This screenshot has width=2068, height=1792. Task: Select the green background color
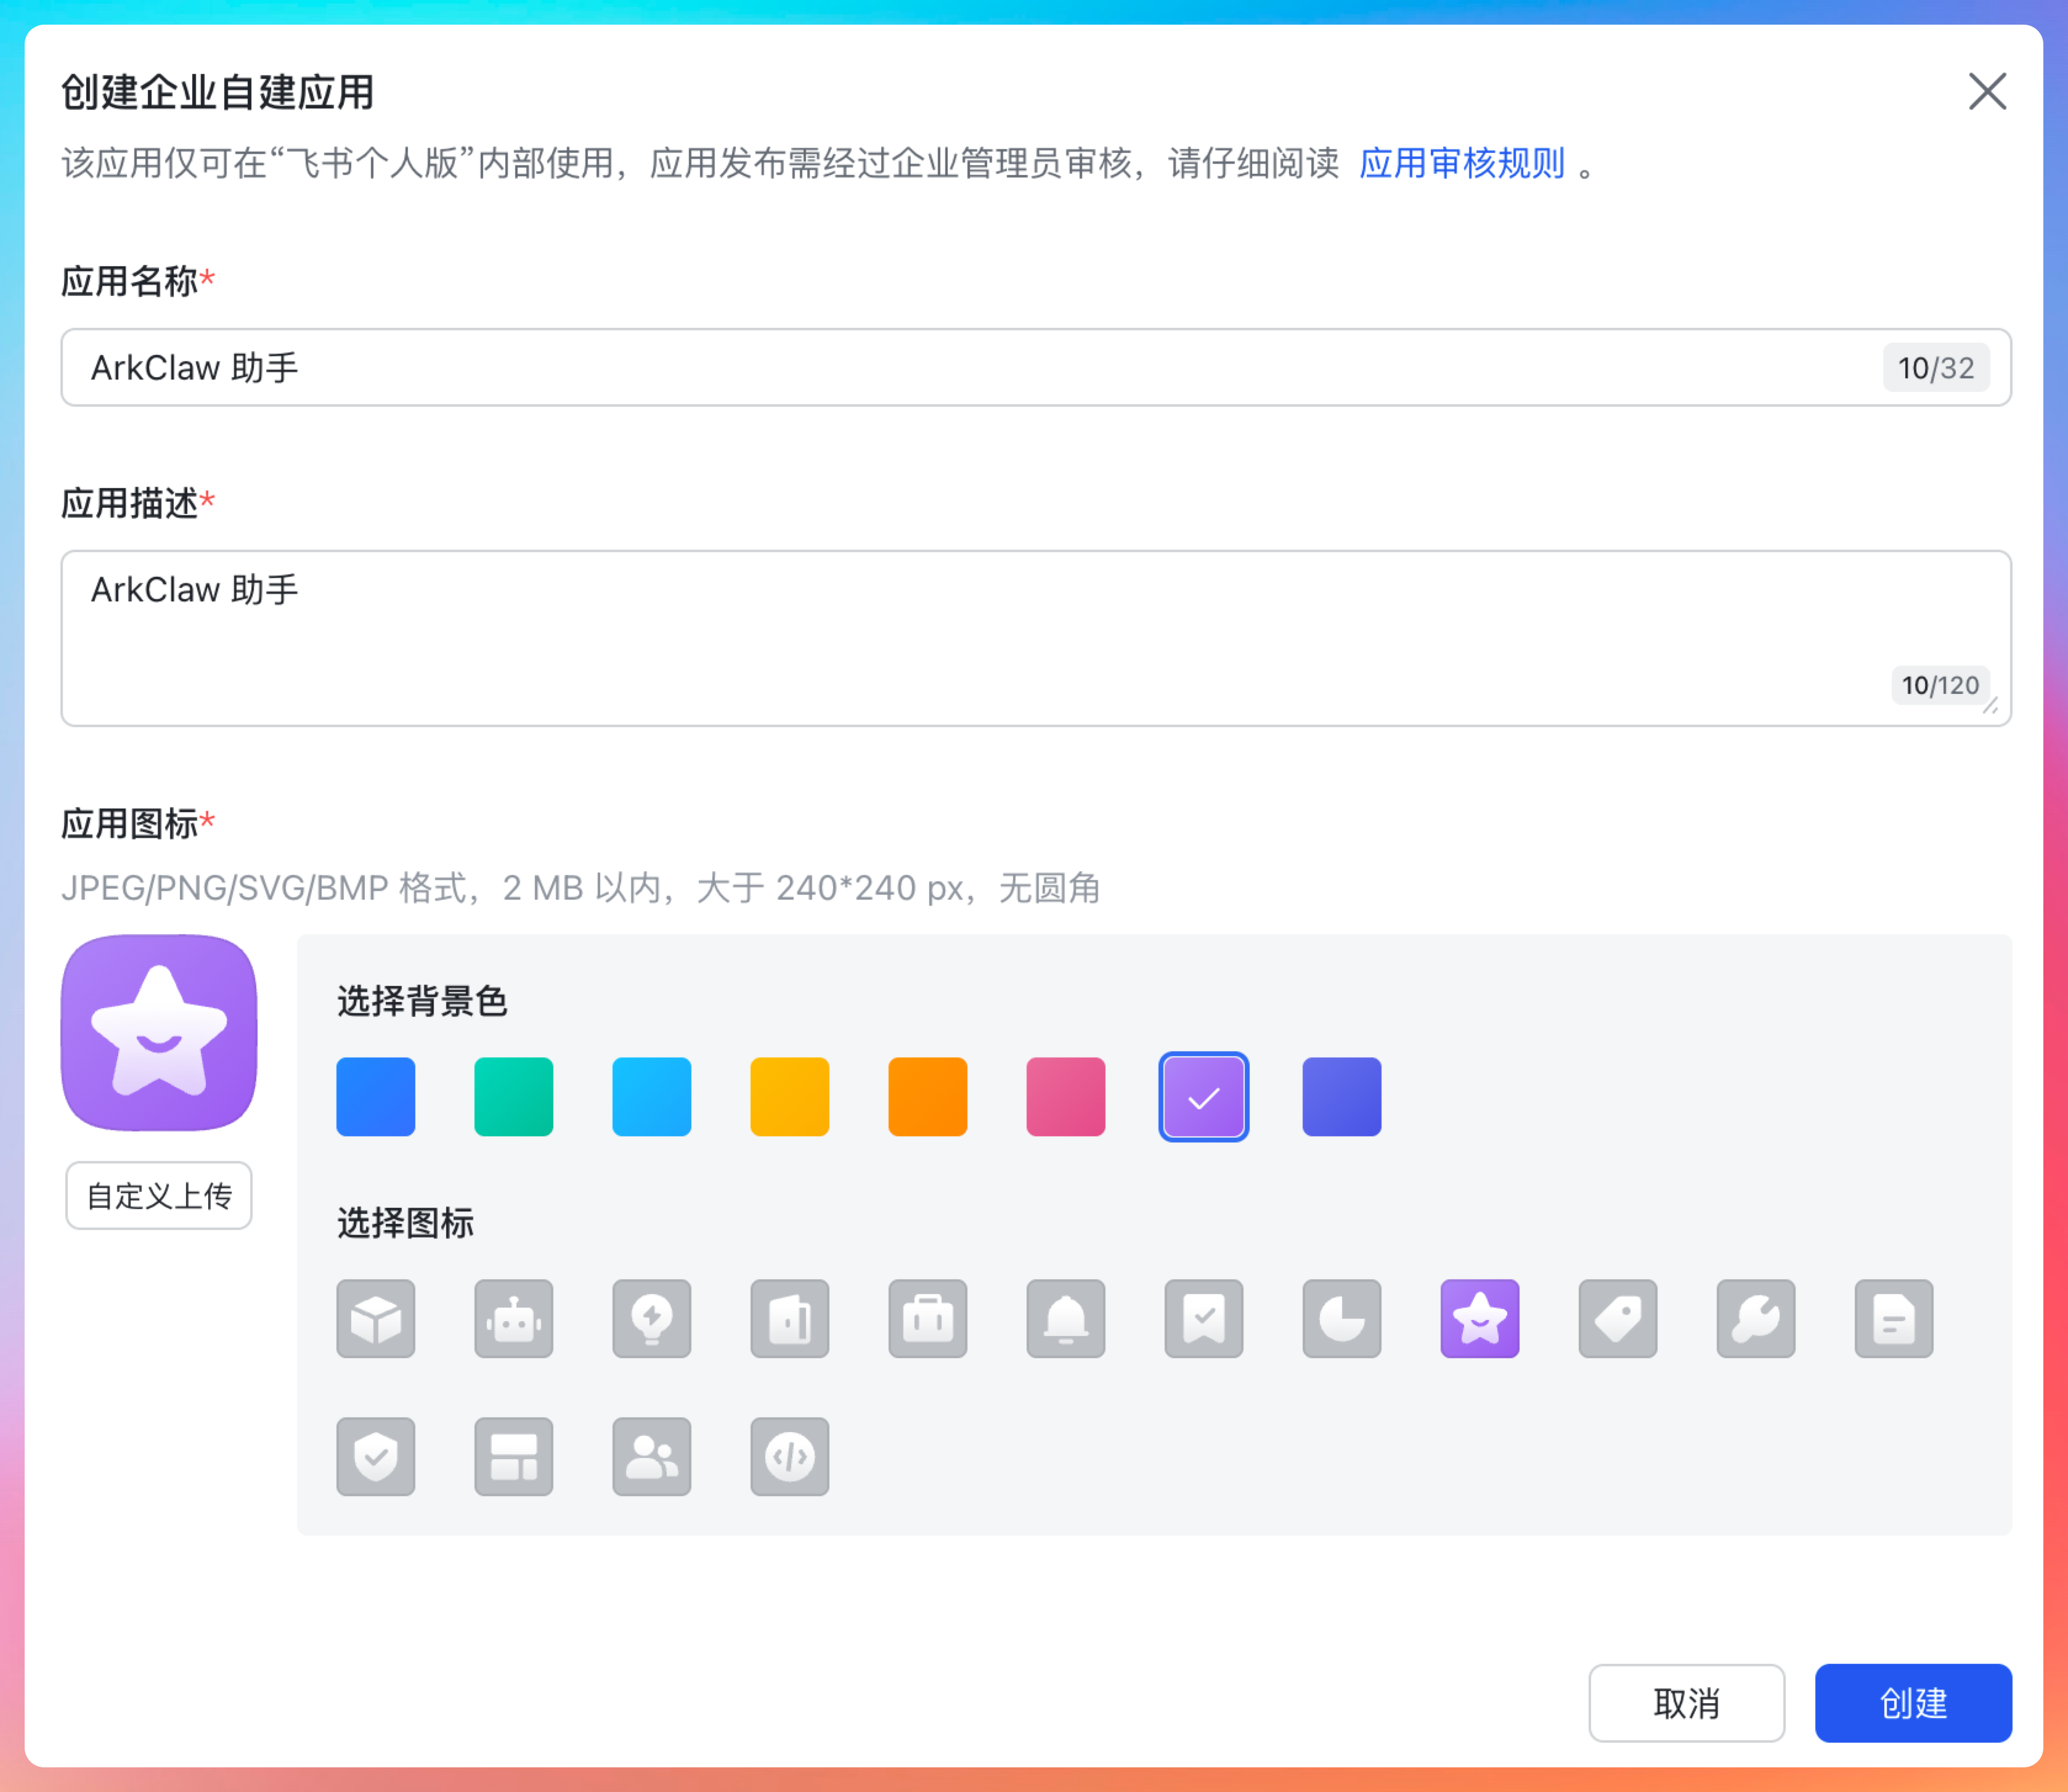click(x=513, y=1096)
